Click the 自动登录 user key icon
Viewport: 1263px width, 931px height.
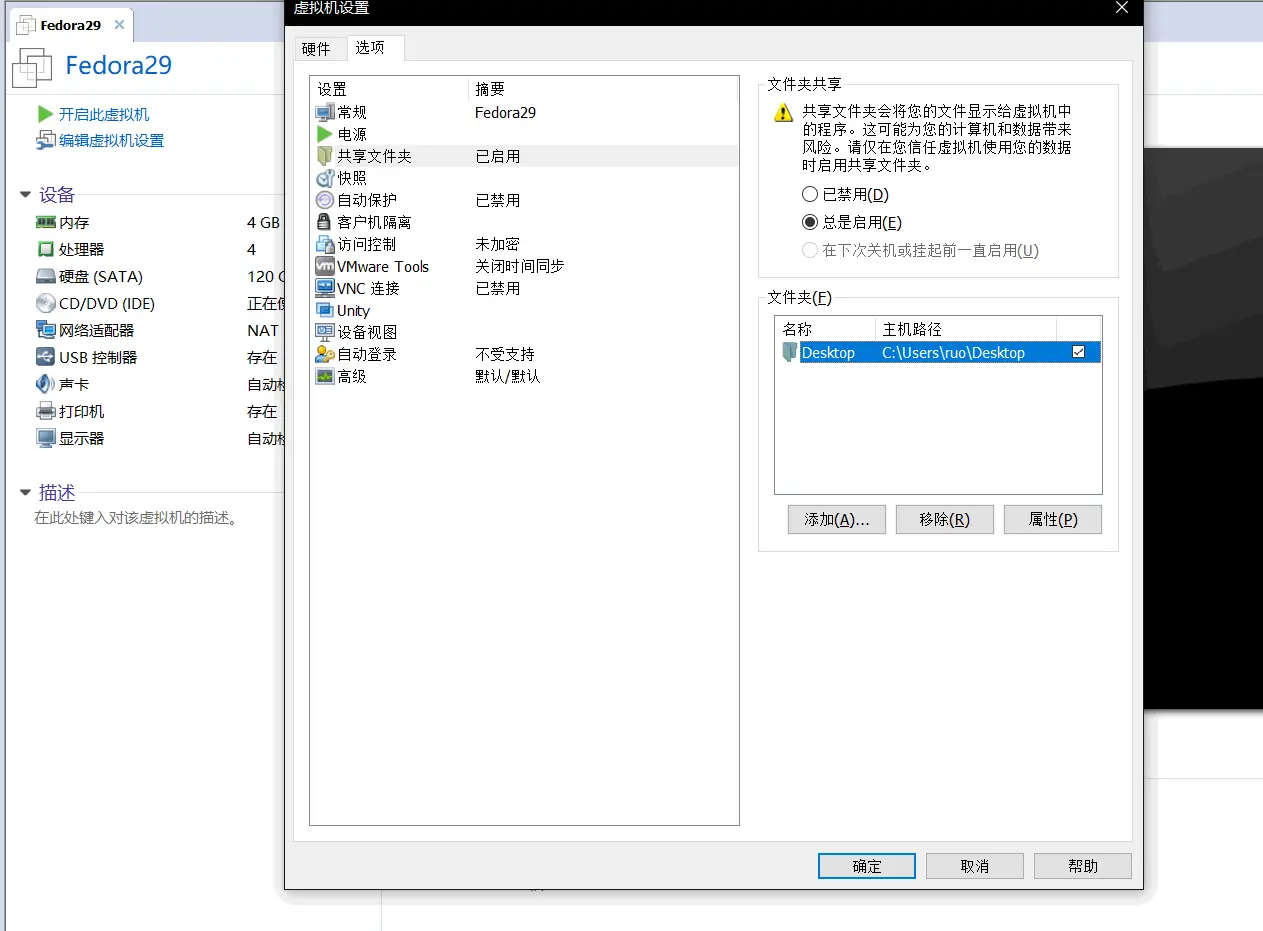[324, 354]
